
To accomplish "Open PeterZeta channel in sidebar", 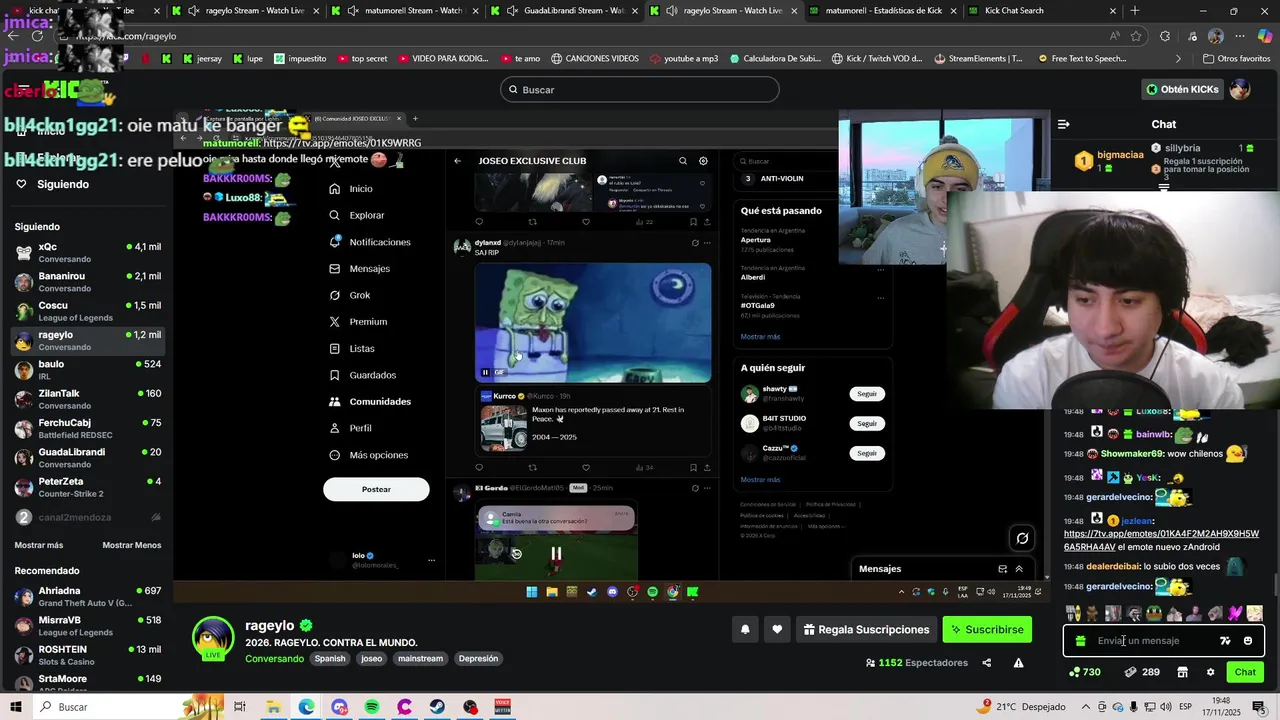I will click(88, 487).
